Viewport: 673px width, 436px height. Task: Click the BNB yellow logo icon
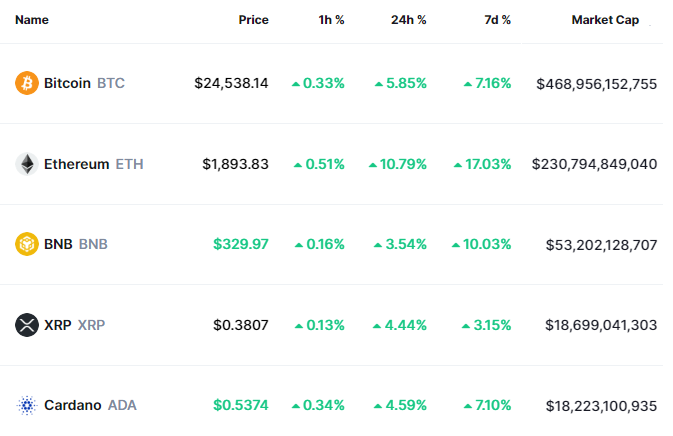[x=27, y=244]
